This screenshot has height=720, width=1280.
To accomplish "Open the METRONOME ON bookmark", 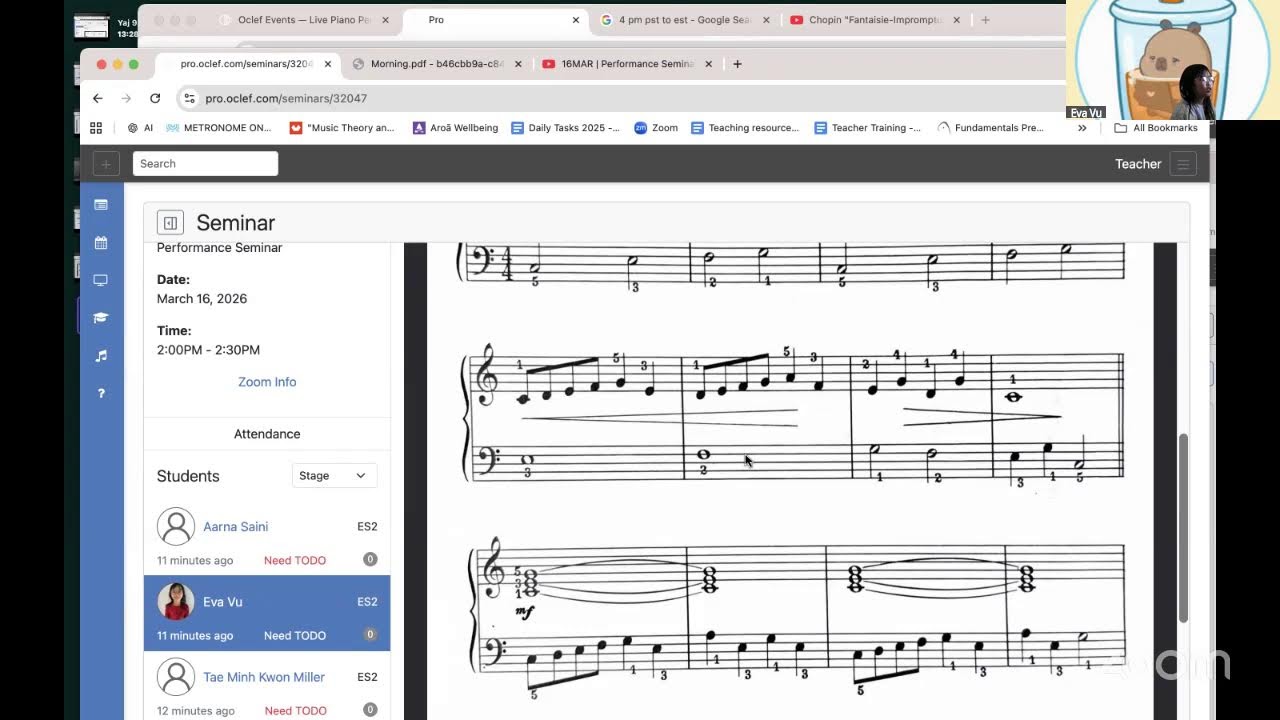I will pyautogui.click(x=218, y=128).
